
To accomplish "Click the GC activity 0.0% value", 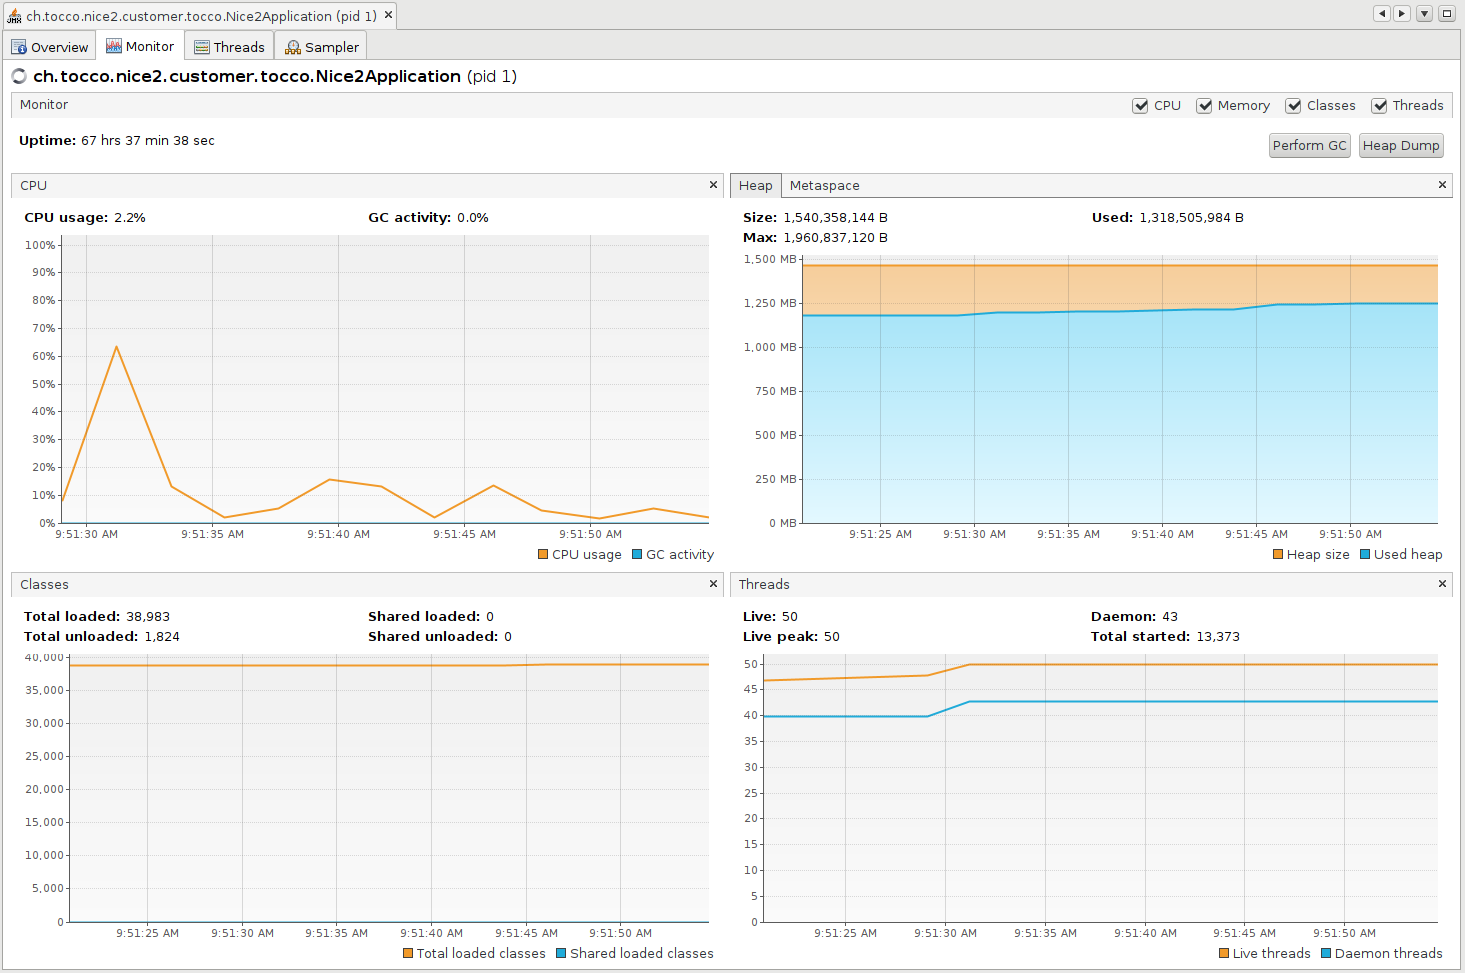I will coord(473,218).
